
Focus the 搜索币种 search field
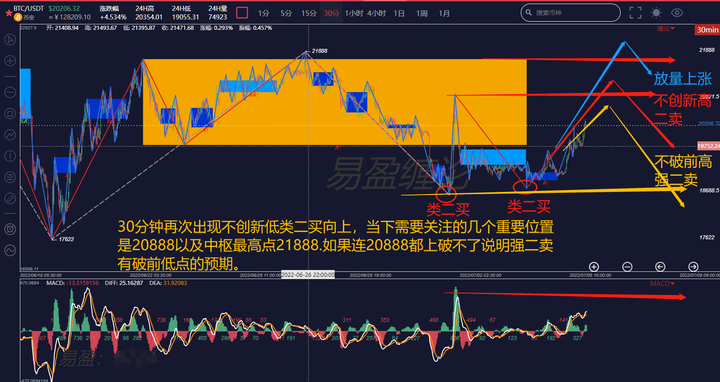tap(570, 13)
